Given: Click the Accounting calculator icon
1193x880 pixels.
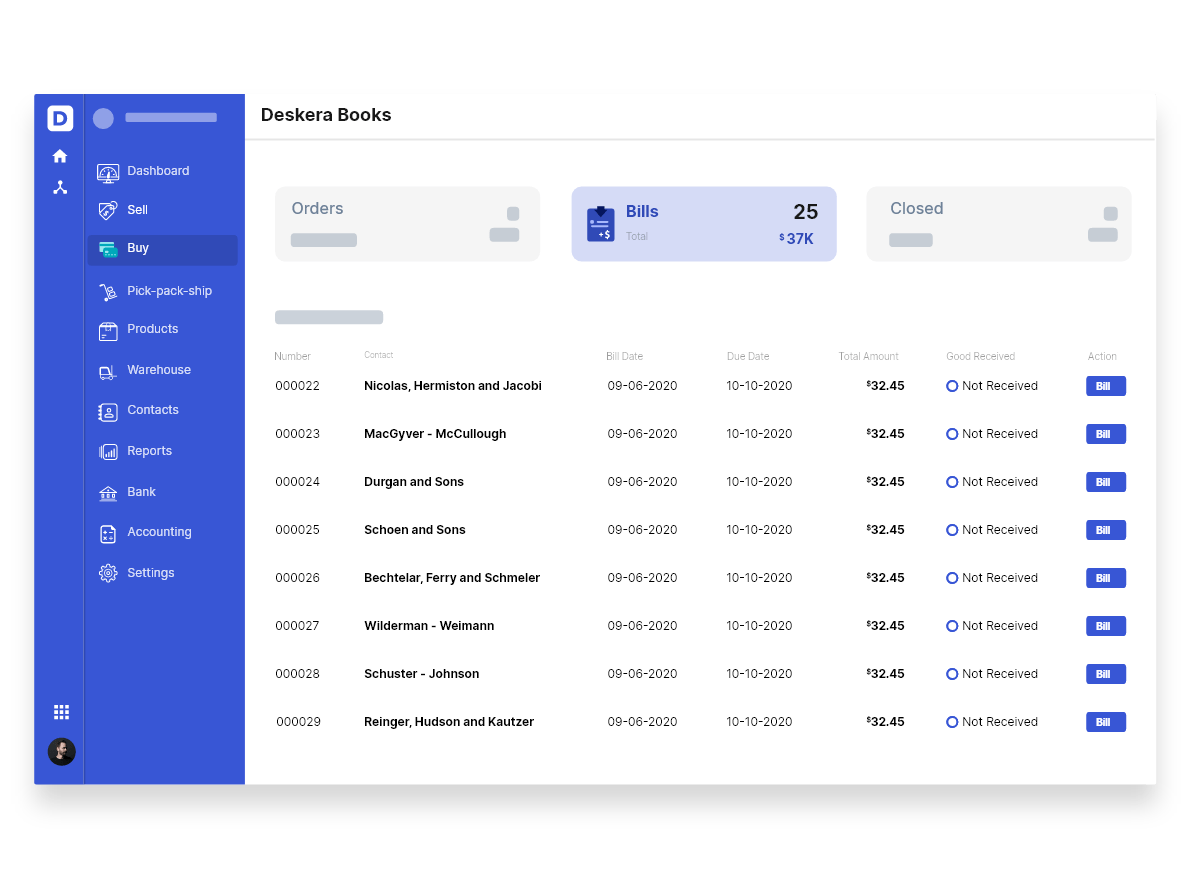Looking at the screenshot, I should tap(108, 534).
